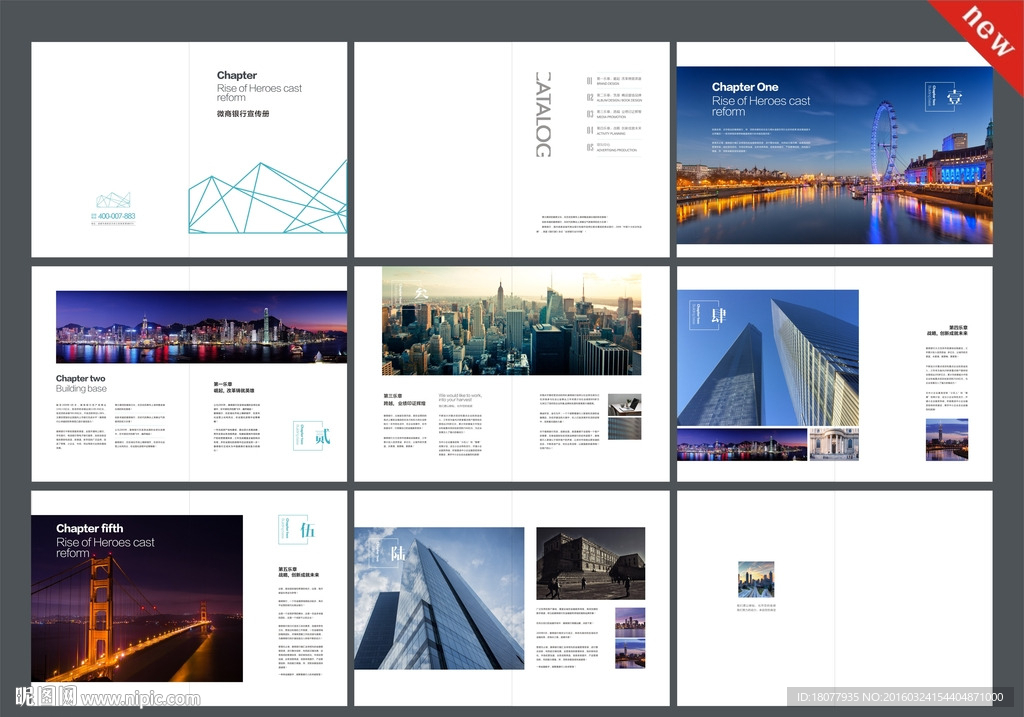The image size is (1024, 717).
Task: Select the 叁 badge on the New York skyline
Action: 407,292
